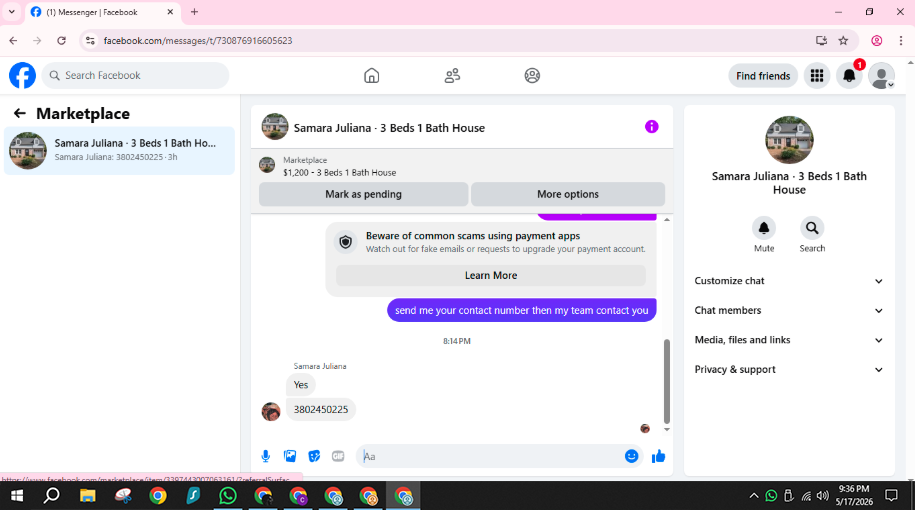This screenshot has height=510, width=915.
Task: Click Find friends button
Action: pyautogui.click(x=763, y=76)
